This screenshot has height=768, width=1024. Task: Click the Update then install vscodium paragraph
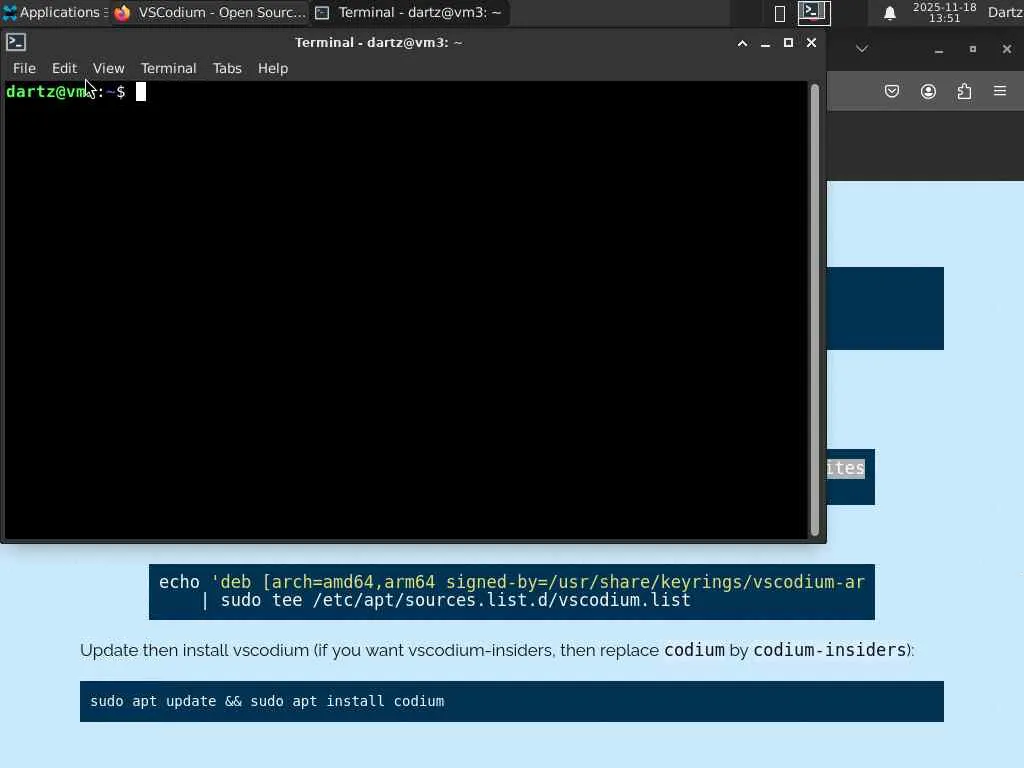click(x=497, y=650)
